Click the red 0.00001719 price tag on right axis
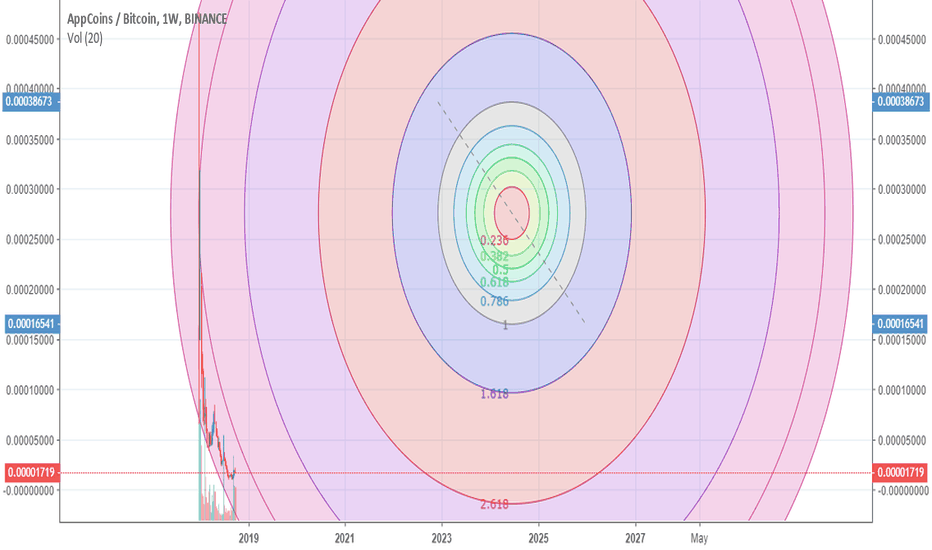 tap(902, 473)
